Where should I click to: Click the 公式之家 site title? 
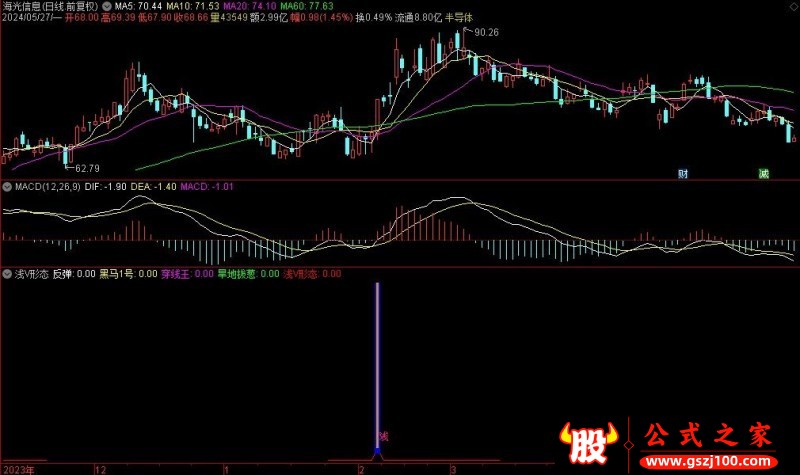pos(707,436)
